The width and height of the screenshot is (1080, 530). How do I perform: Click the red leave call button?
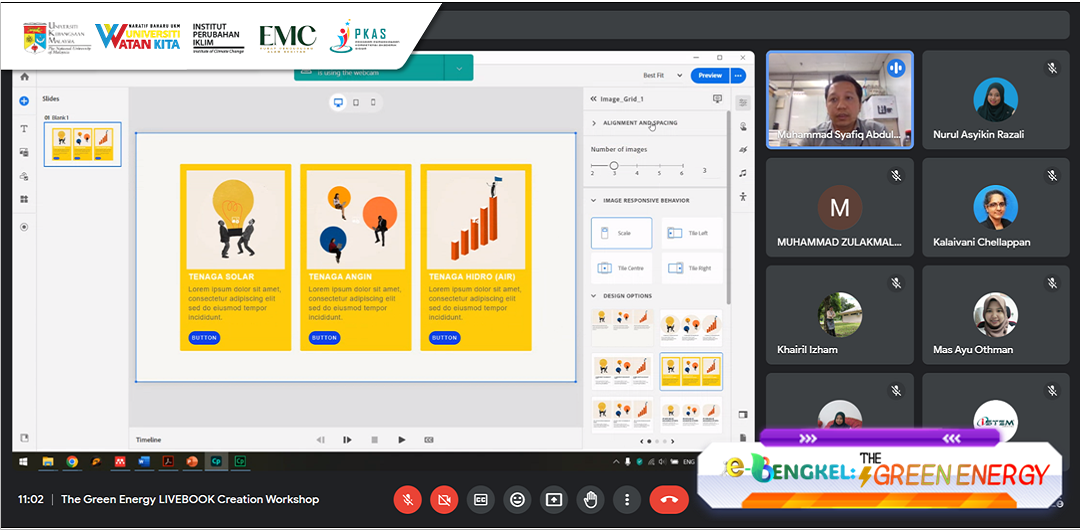tap(668, 499)
